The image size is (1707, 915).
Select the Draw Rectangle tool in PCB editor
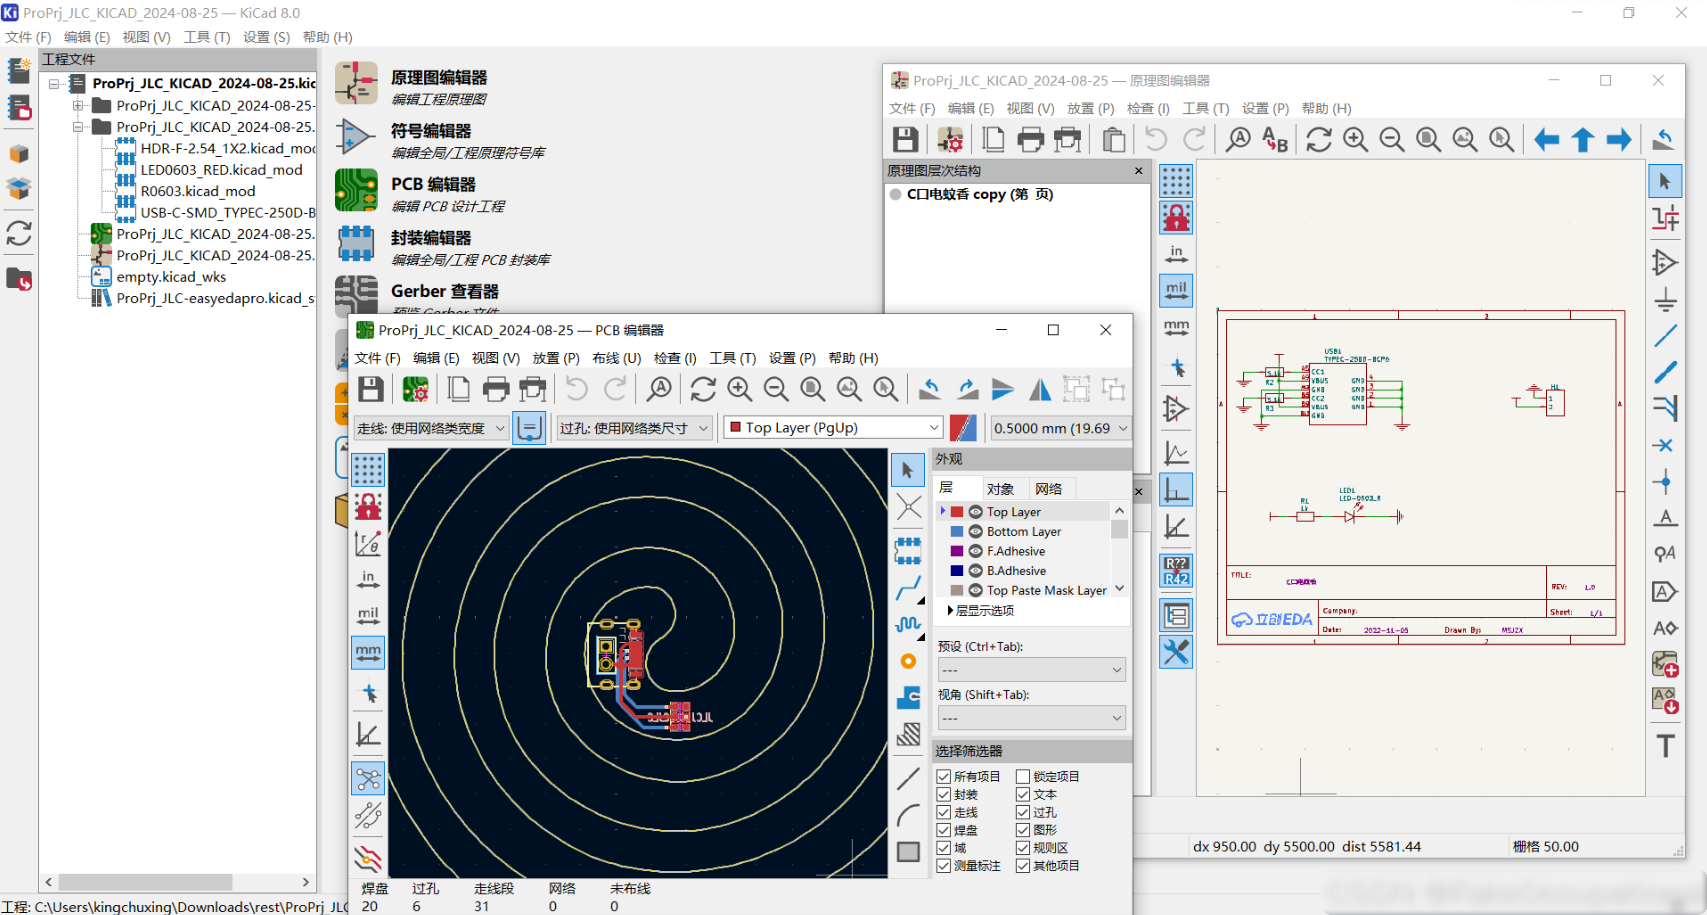click(908, 852)
